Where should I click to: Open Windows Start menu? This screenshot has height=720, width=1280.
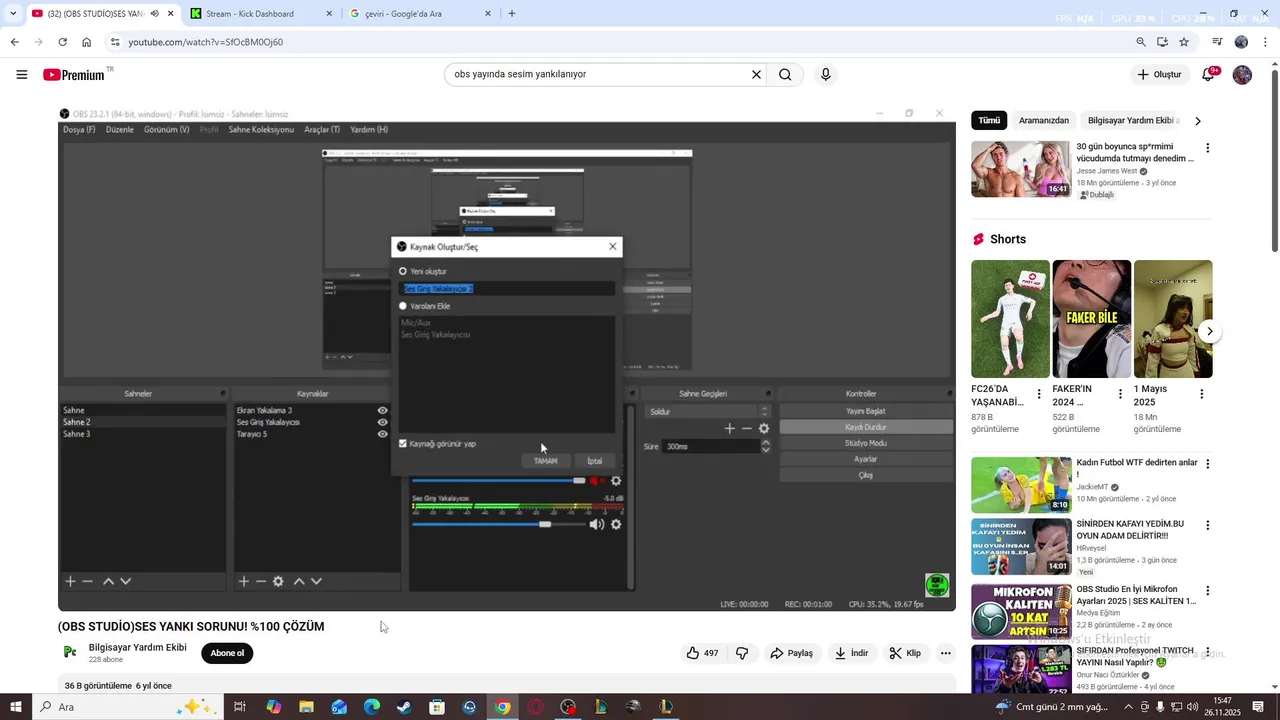click(x=15, y=707)
